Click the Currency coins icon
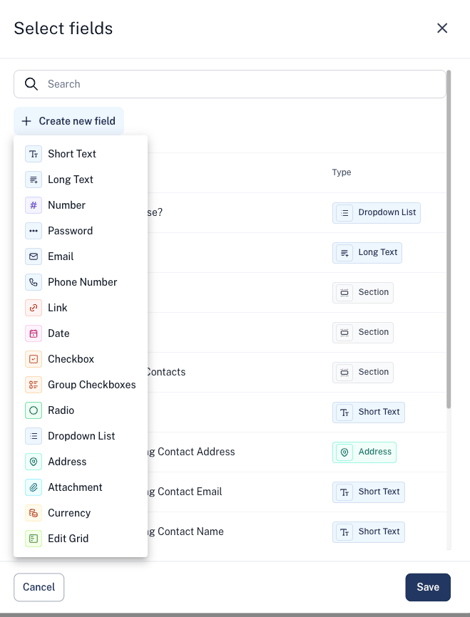 (33, 513)
